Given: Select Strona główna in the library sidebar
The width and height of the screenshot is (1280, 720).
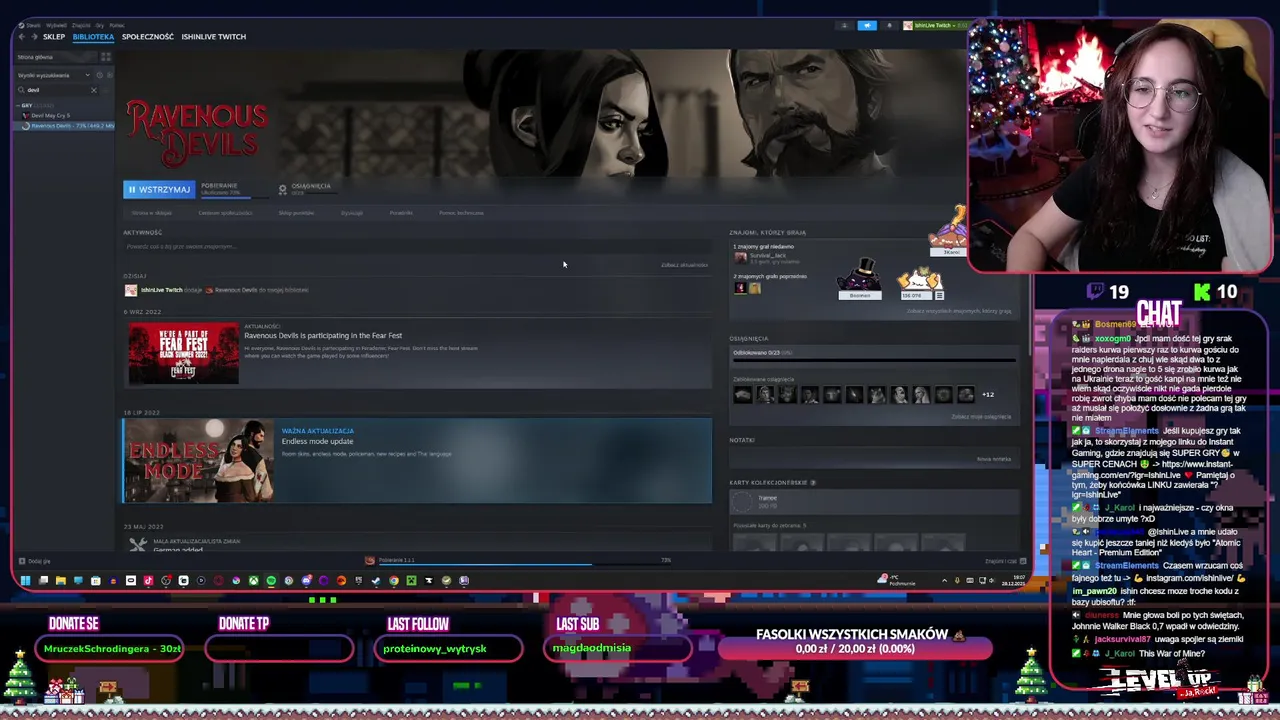Looking at the screenshot, I should 55,57.
